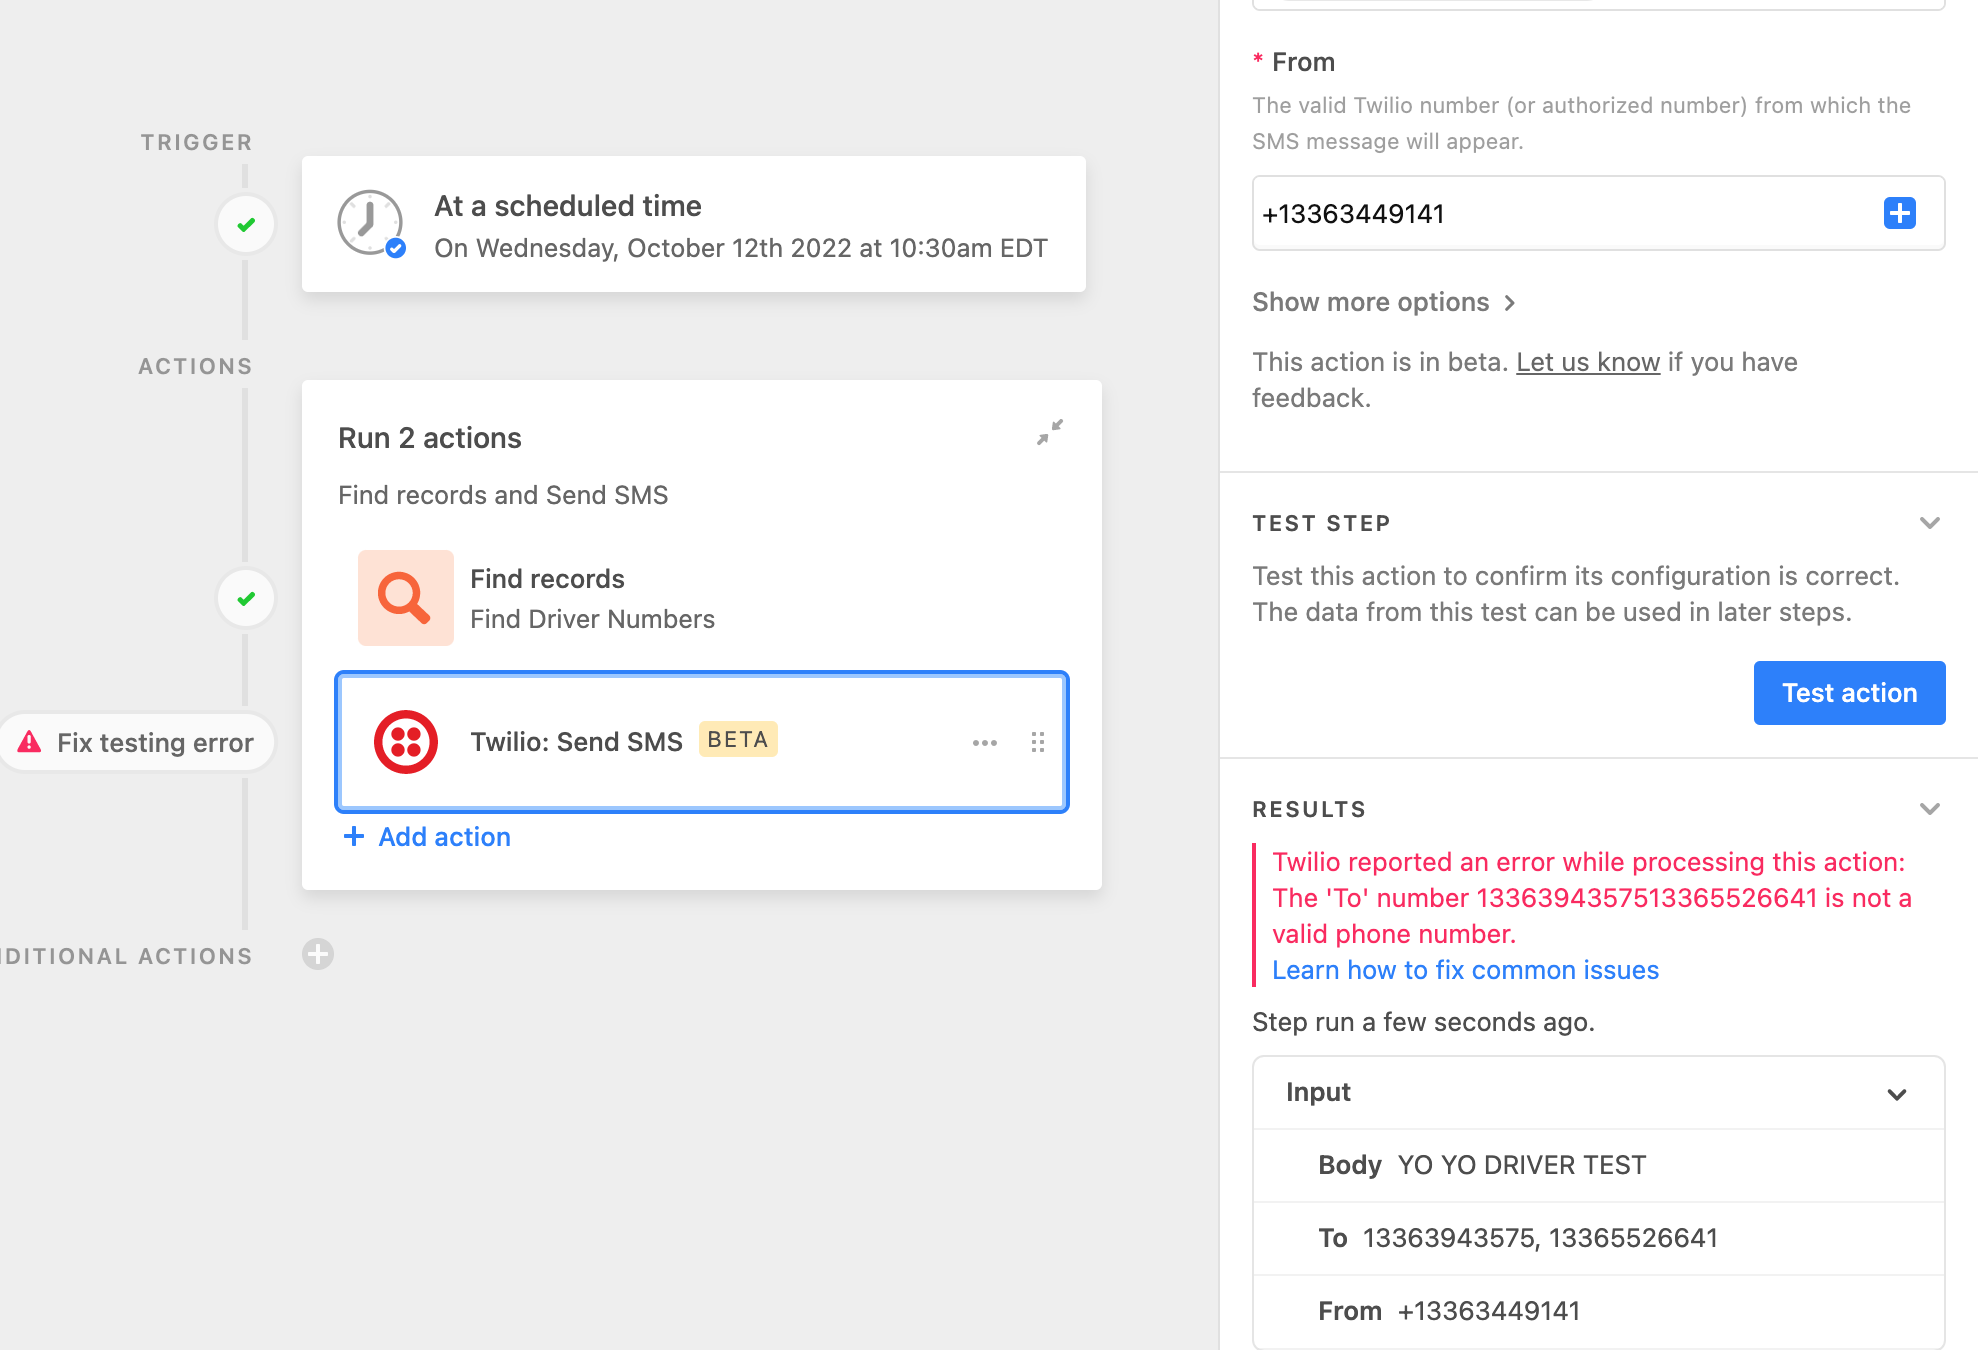1978x1350 pixels.
Task: Click Step run a few seconds ago text
Action: [1423, 1022]
